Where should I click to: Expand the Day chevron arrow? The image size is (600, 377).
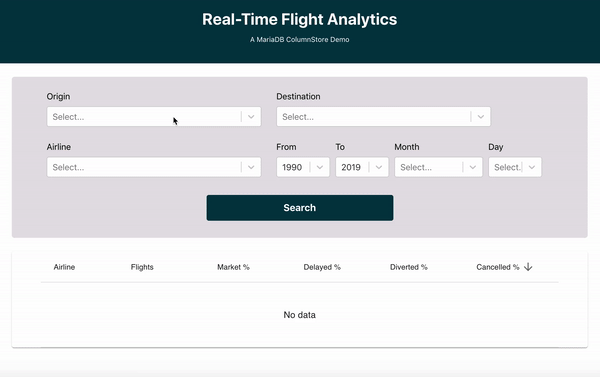click(x=532, y=167)
